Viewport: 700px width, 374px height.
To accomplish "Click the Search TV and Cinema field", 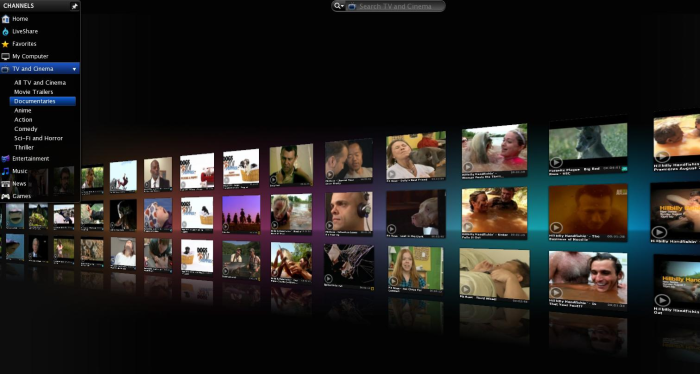I will [x=396, y=6].
